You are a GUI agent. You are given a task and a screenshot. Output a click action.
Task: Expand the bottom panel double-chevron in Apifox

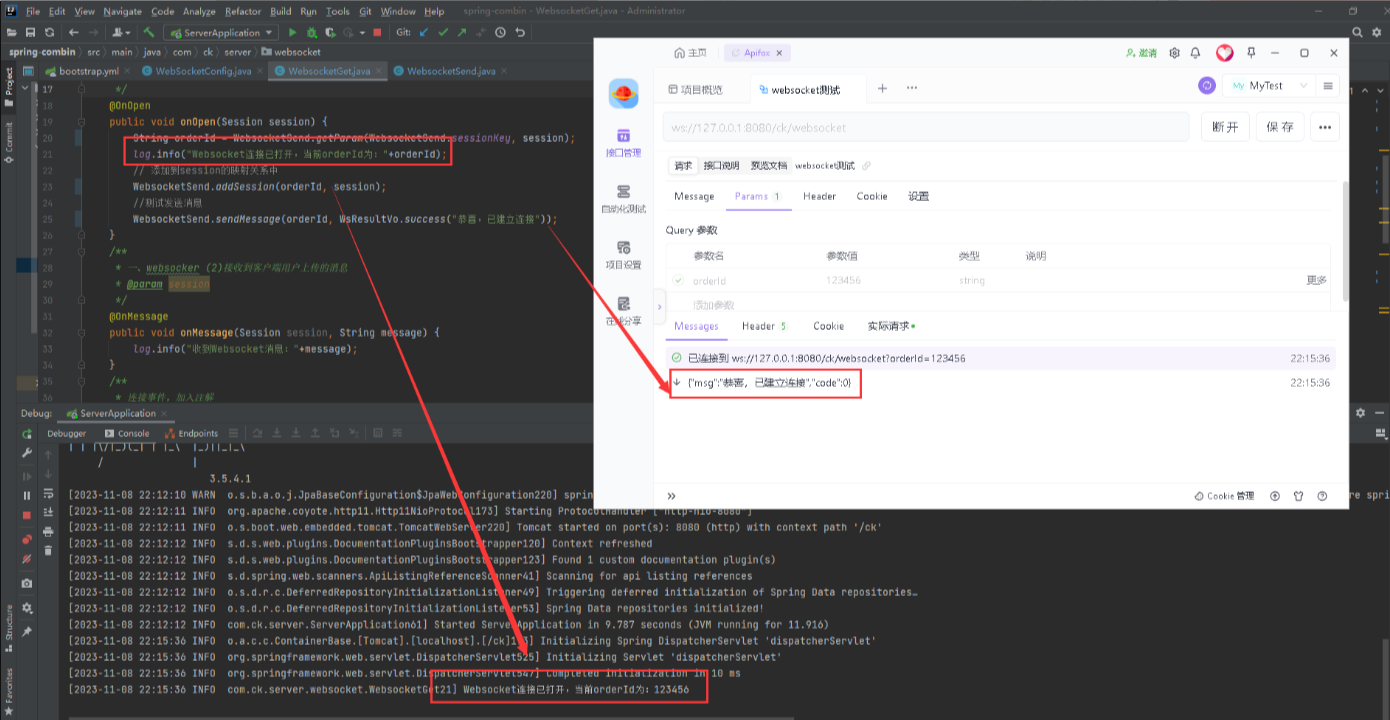[671, 496]
